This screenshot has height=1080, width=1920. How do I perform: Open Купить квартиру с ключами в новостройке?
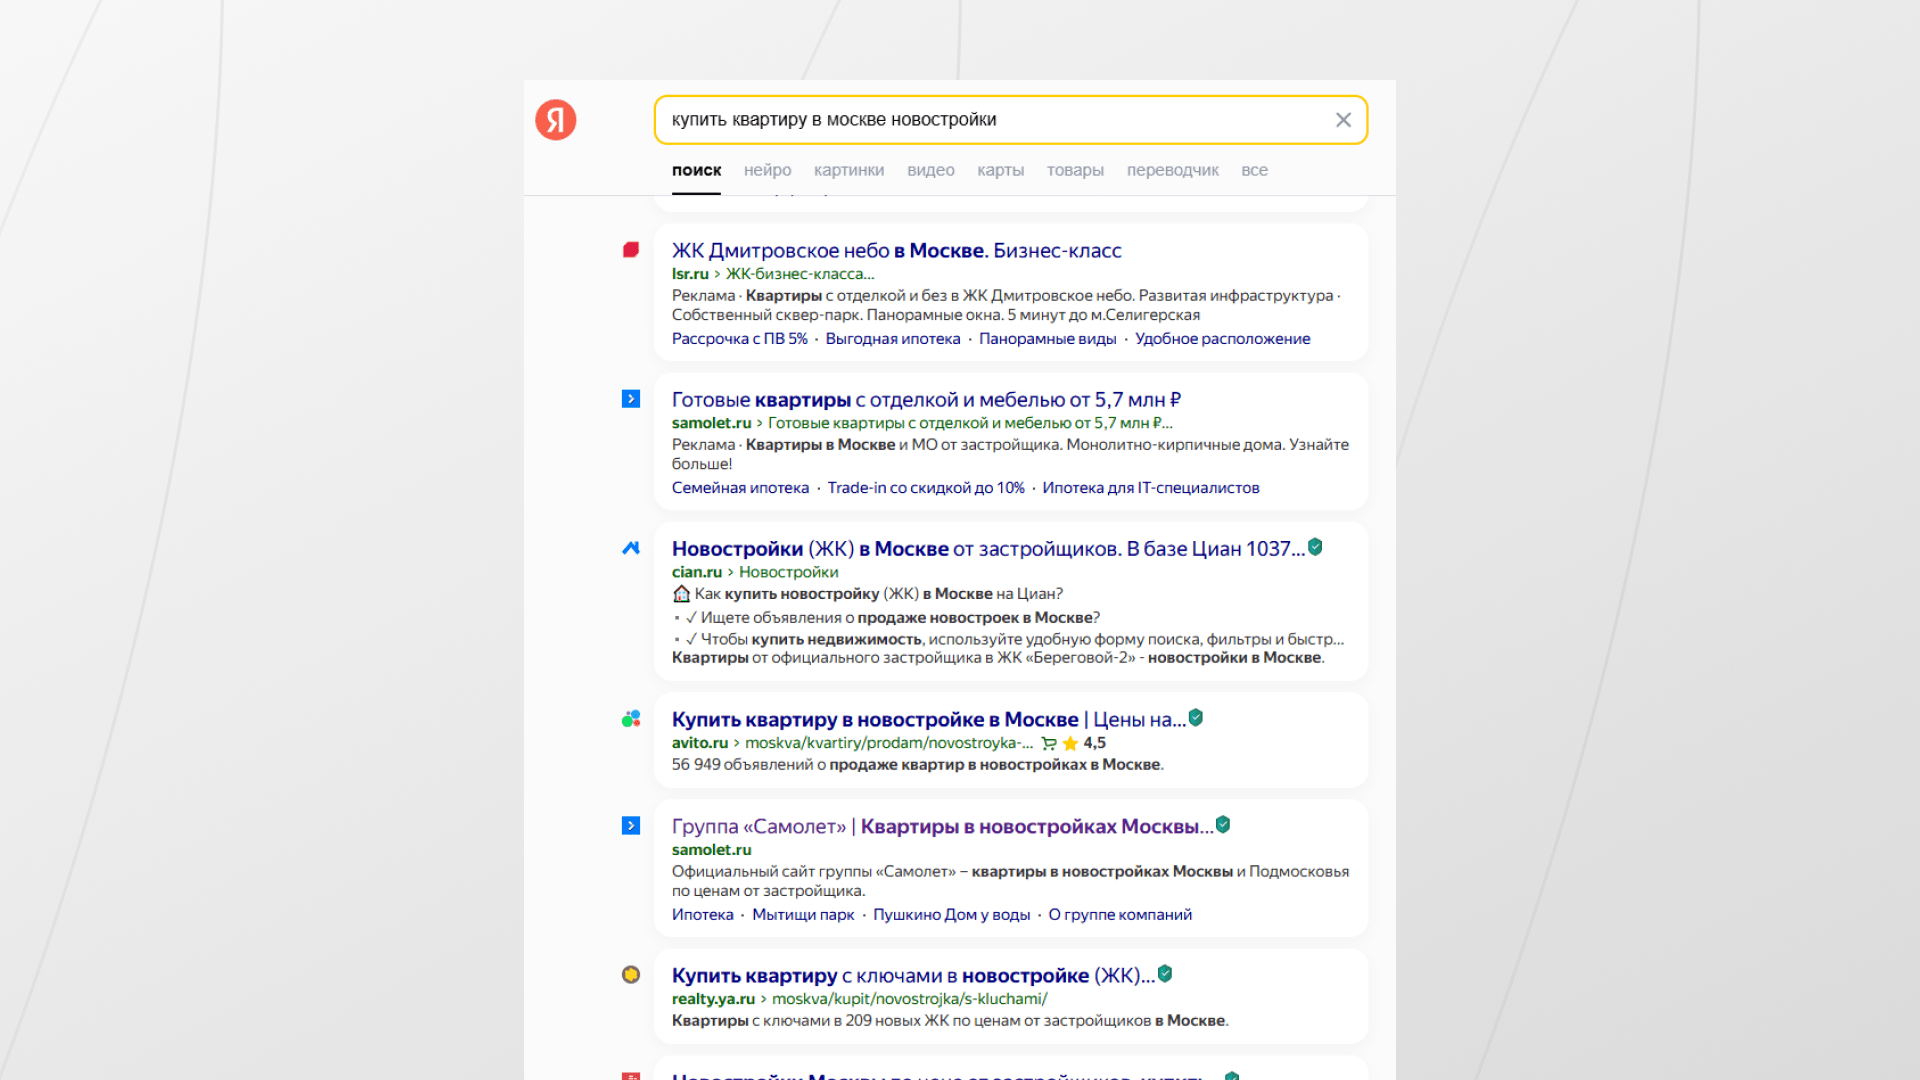[x=913, y=976]
